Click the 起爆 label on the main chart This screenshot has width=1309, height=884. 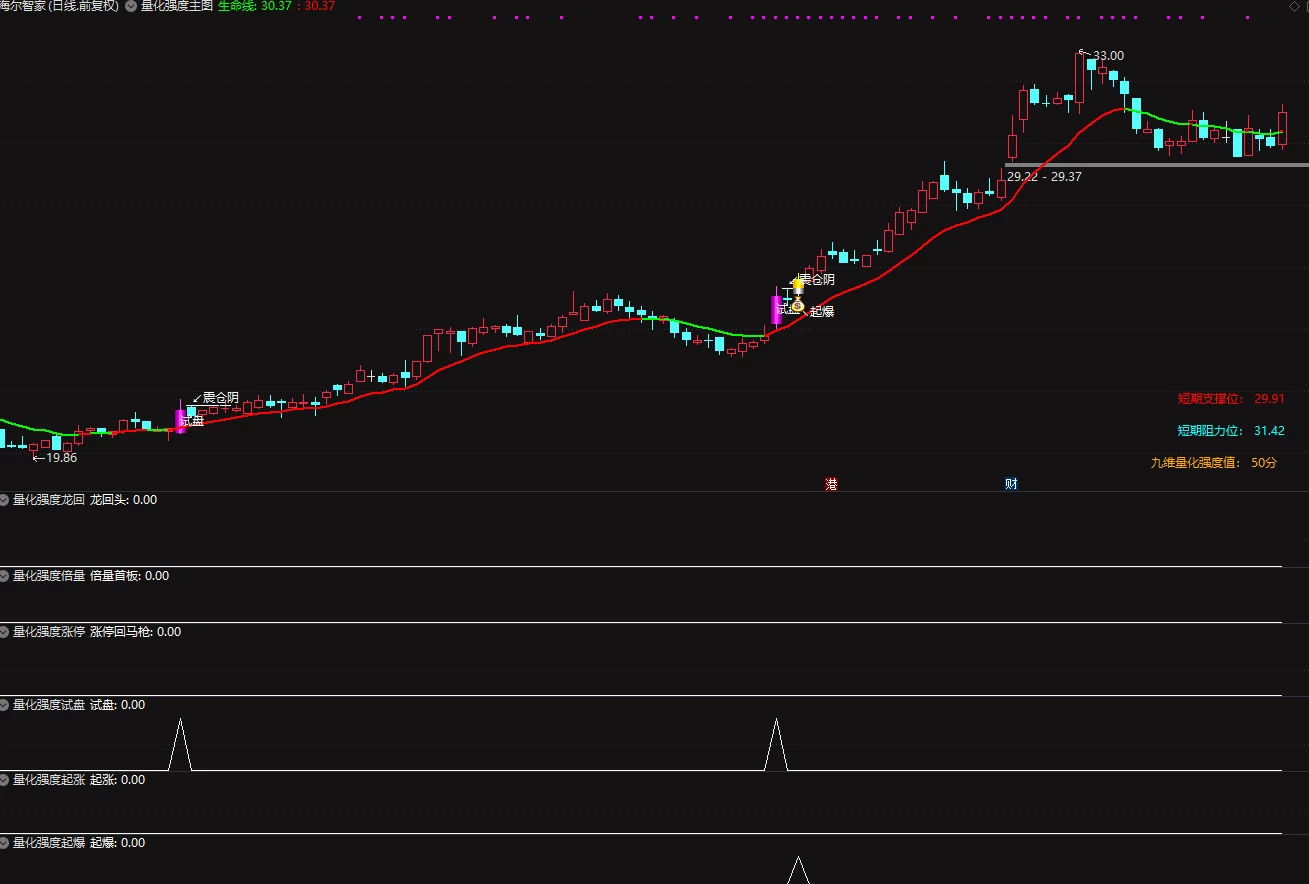821,311
